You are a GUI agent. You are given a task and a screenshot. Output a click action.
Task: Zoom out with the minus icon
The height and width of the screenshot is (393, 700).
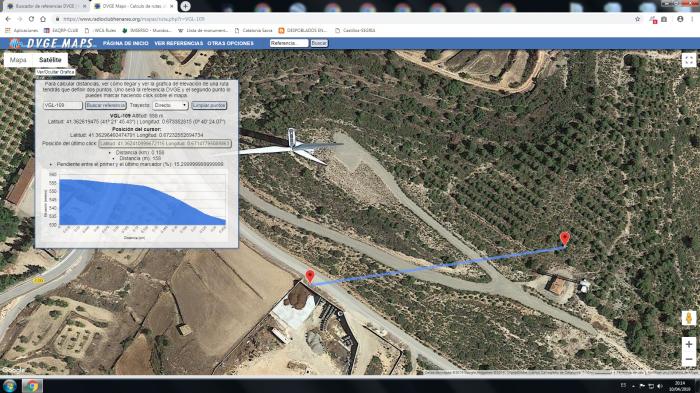689,359
